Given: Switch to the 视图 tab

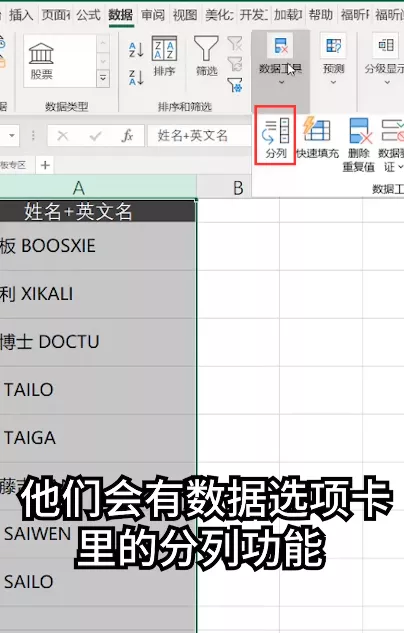Looking at the screenshot, I should [x=185, y=15].
